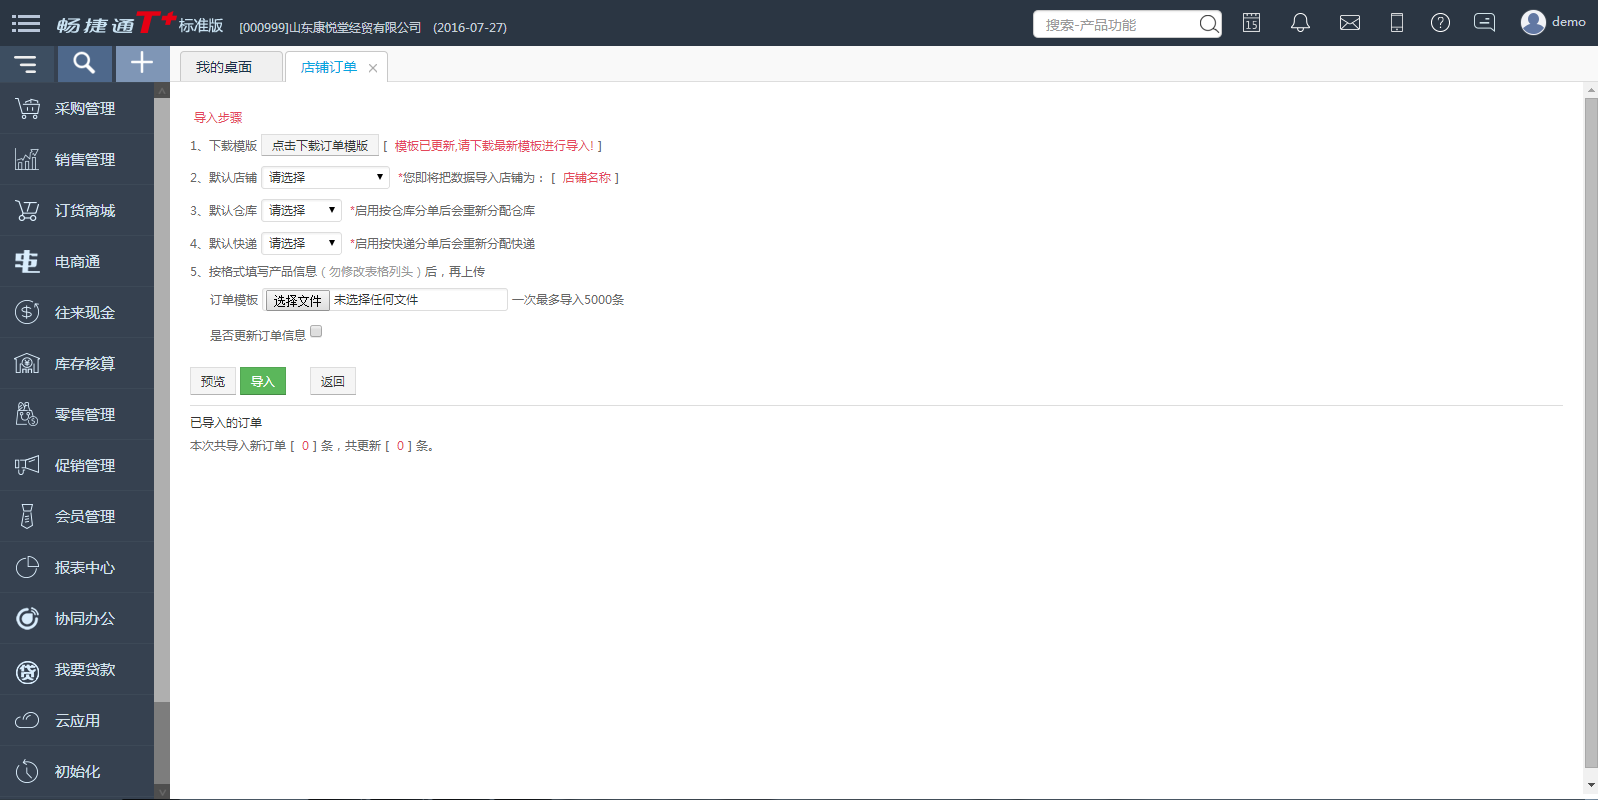Click the chat message icon
The image size is (1598, 800).
1485,23
